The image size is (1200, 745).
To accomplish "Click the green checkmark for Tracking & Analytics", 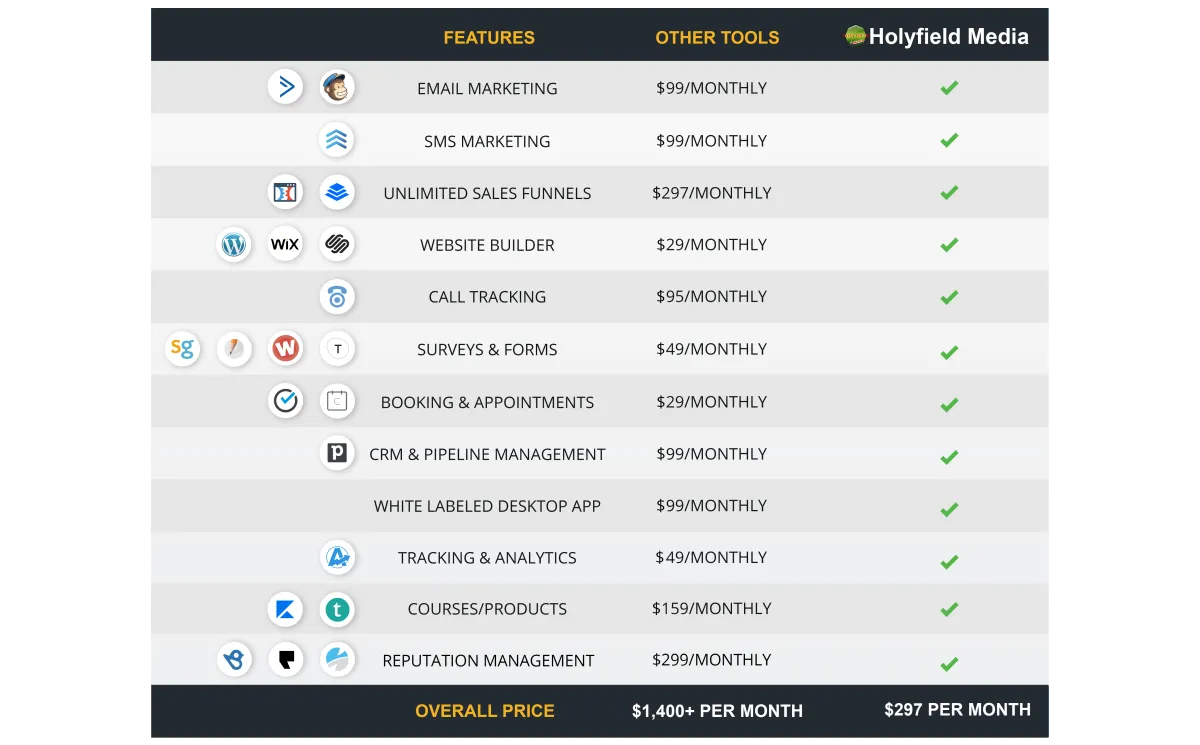I will click(x=949, y=561).
